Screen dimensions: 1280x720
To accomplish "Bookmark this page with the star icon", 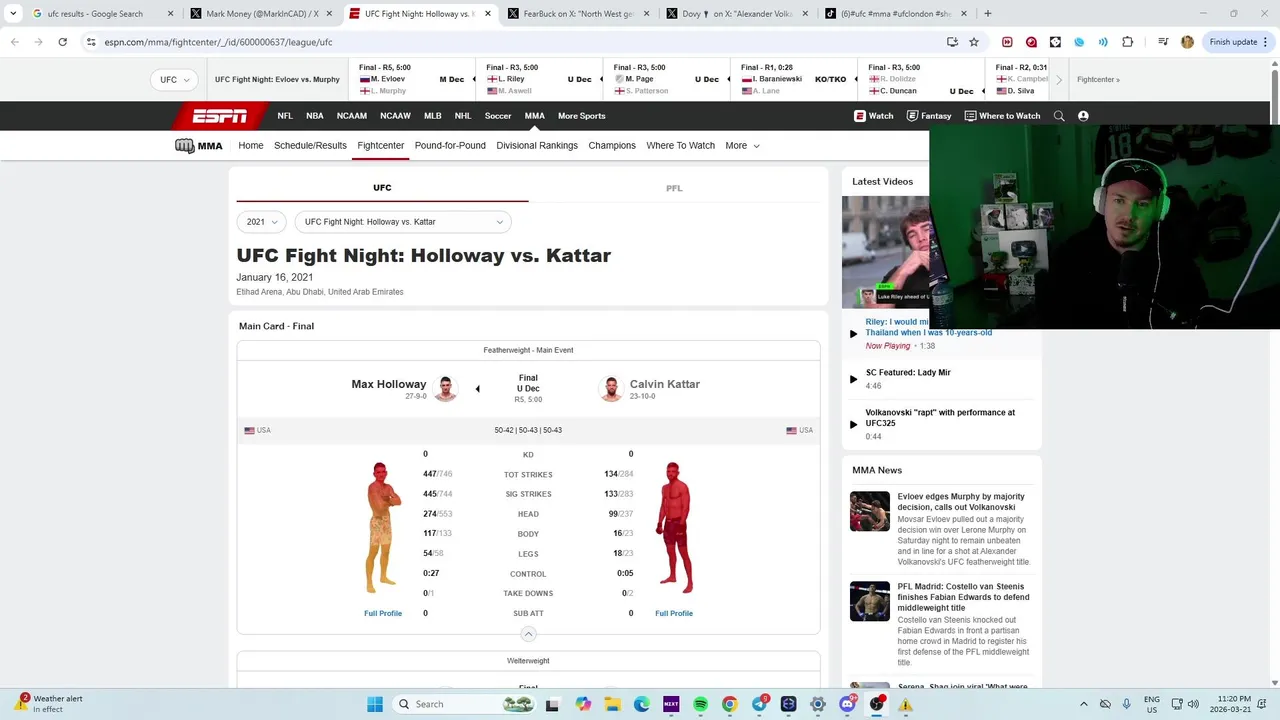I will [x=974, y=42].
